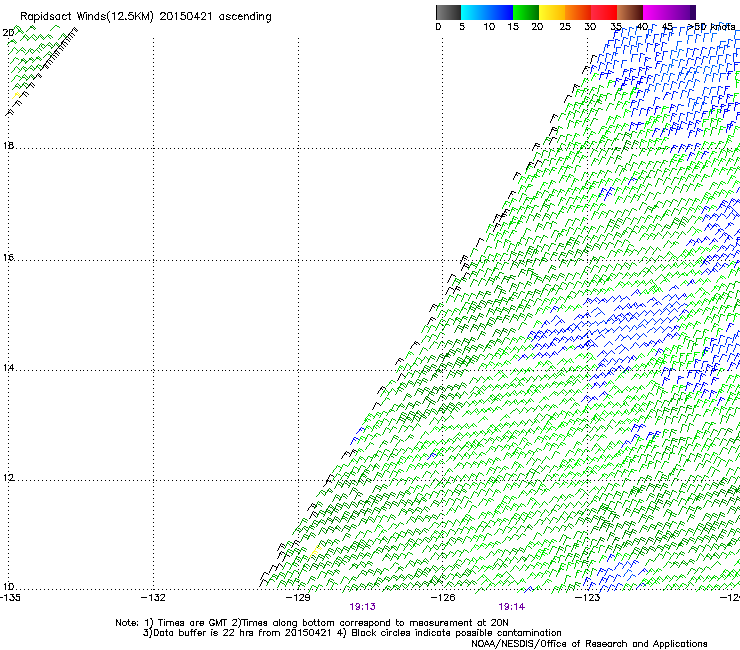This screenshot has height=650, width=740.
Task: Click the purple time label 19:14
Action: (x=512, y=607)
